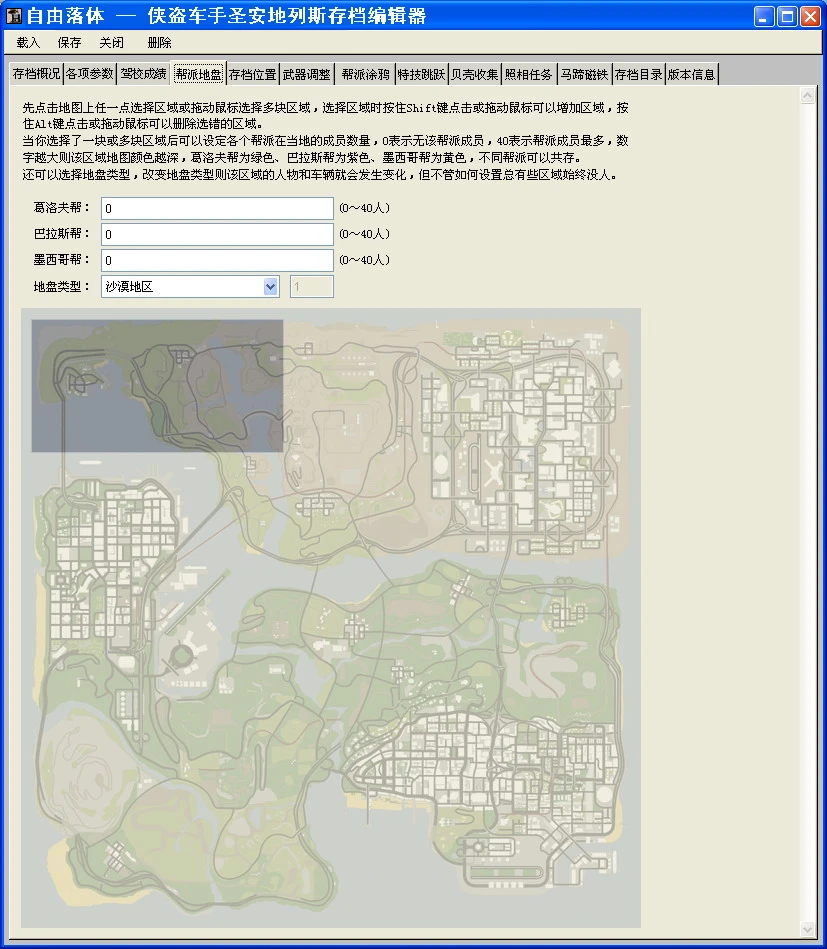Switch to the 贝壳收集 tab
827x949 pixels.
point(475,74)
